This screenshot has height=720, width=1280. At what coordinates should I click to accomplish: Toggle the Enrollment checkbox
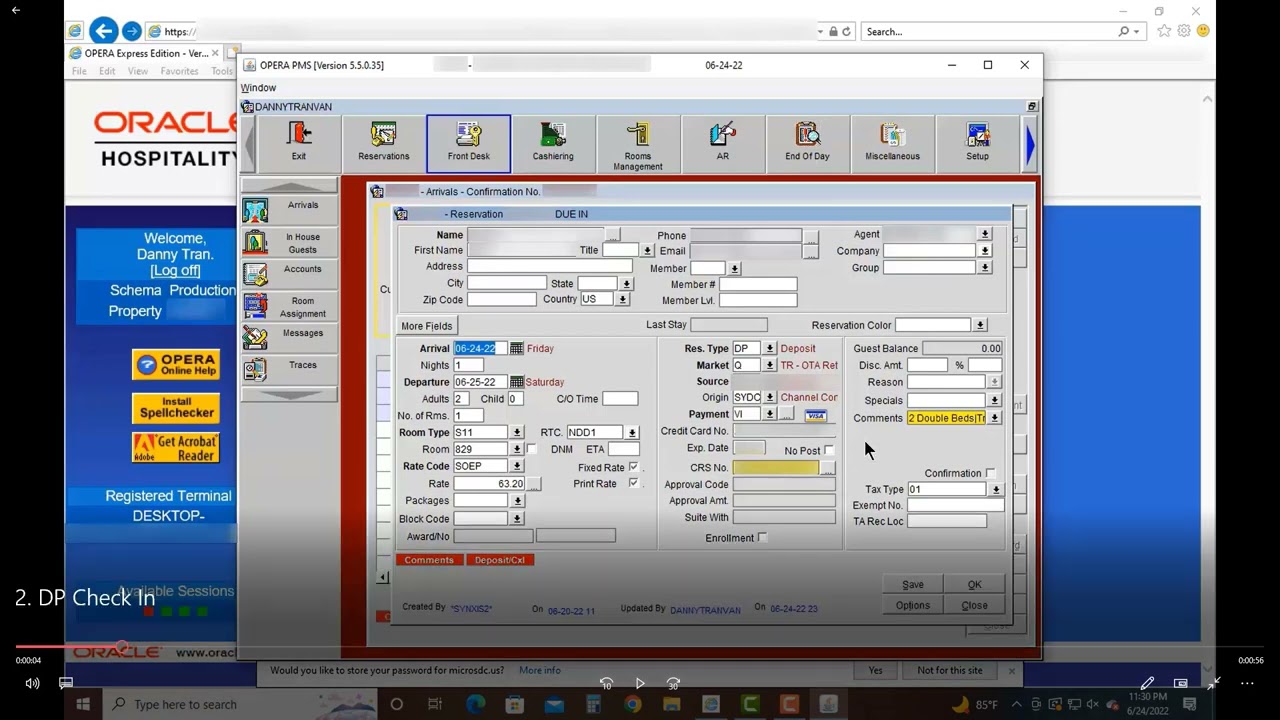(x=762, y=538)
